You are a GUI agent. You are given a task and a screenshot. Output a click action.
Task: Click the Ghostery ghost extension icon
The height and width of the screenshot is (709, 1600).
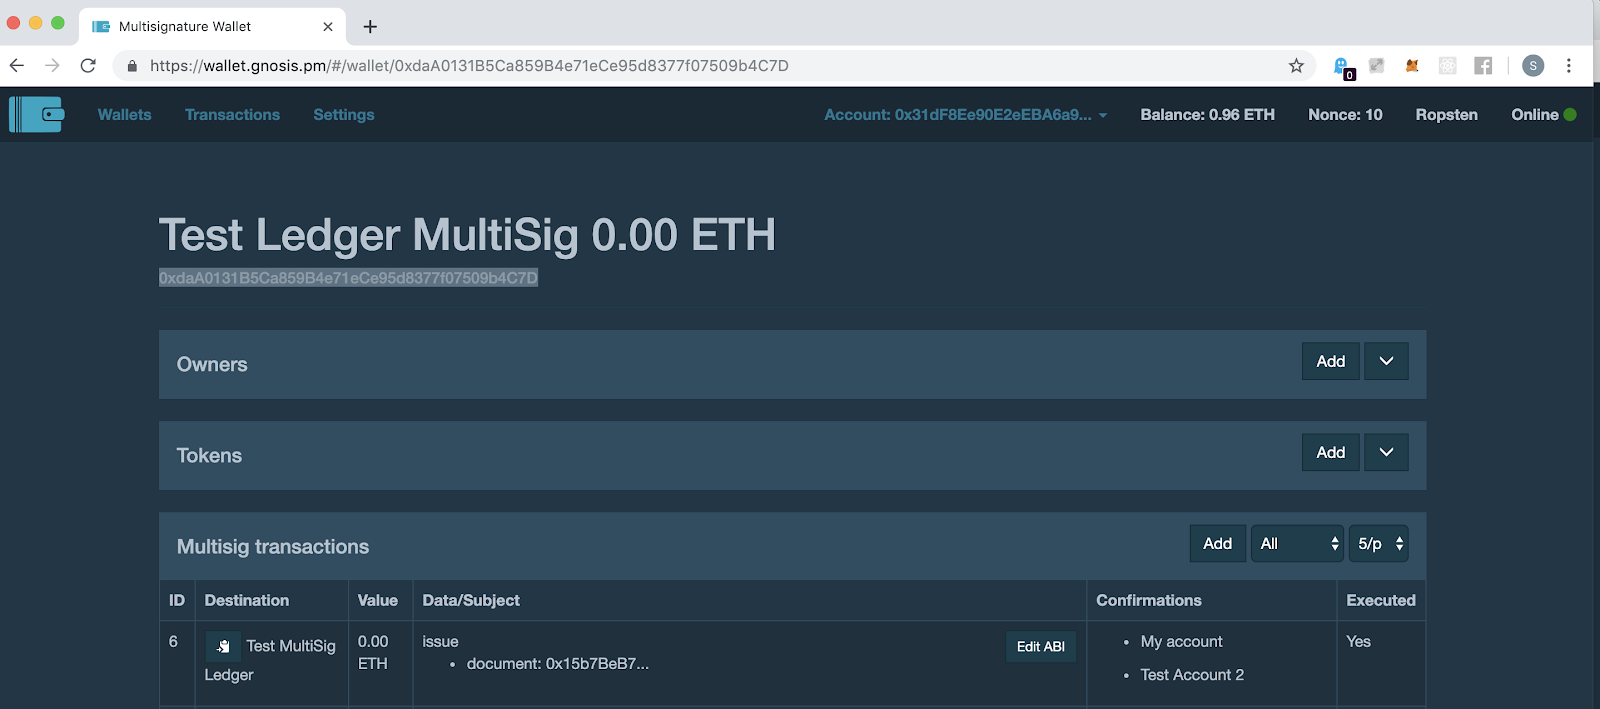point(1342,66)
